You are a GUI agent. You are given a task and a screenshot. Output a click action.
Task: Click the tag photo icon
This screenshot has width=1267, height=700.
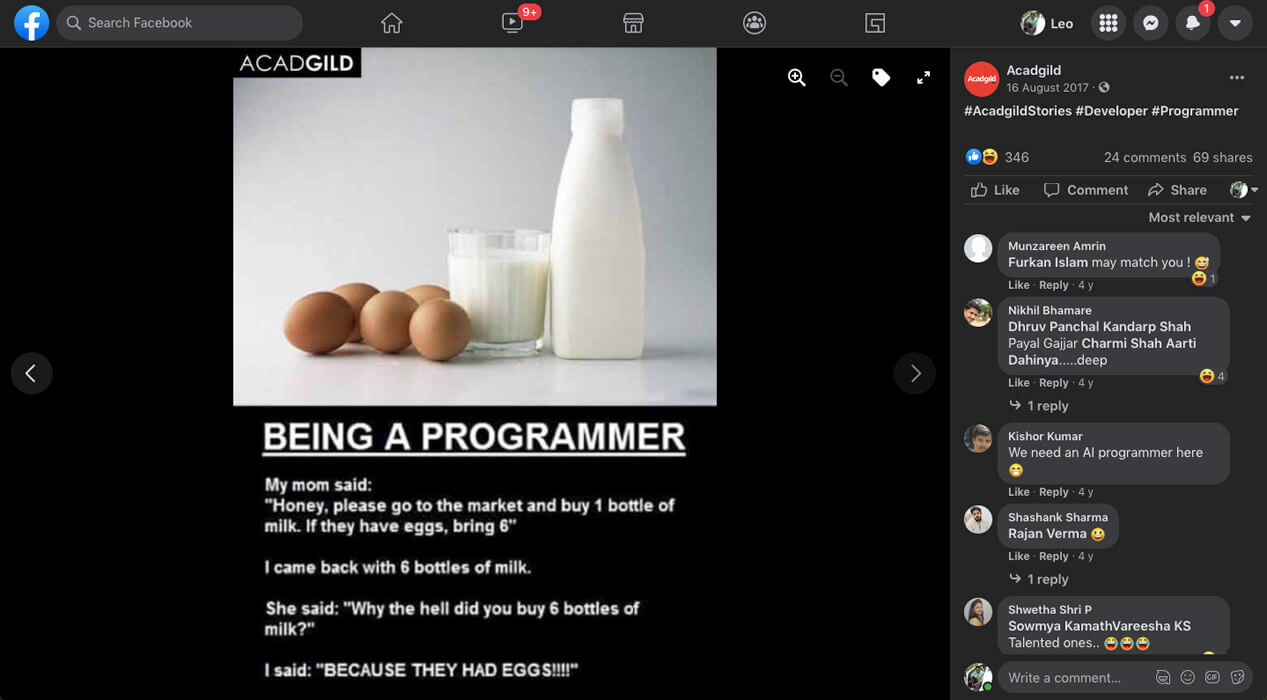point(881,78)
